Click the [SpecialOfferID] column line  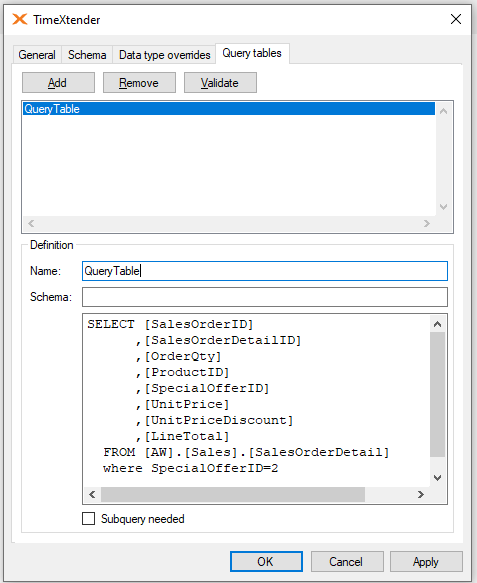(202, 388)
